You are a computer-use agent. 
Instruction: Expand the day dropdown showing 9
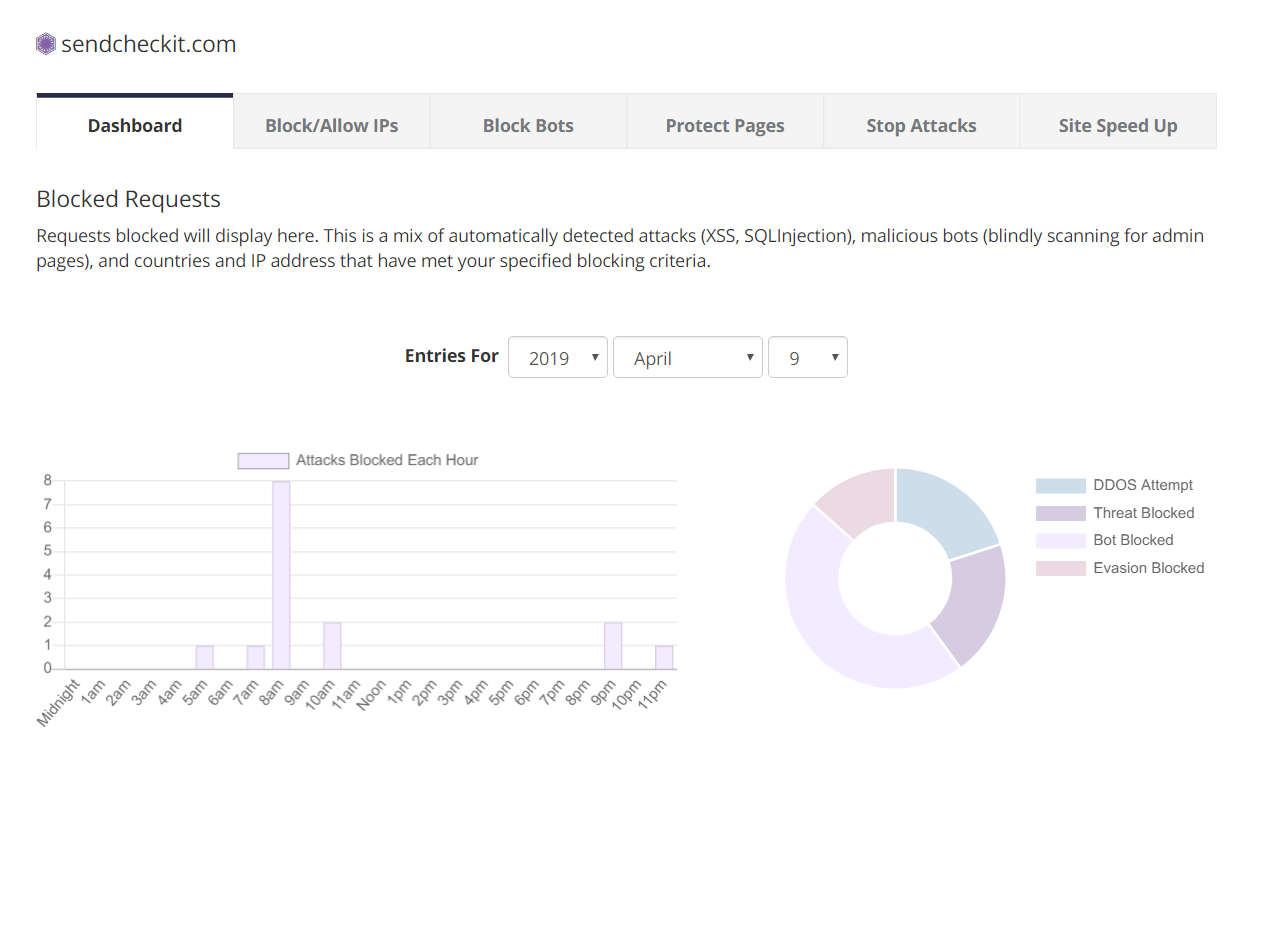(x=807, y=358)
